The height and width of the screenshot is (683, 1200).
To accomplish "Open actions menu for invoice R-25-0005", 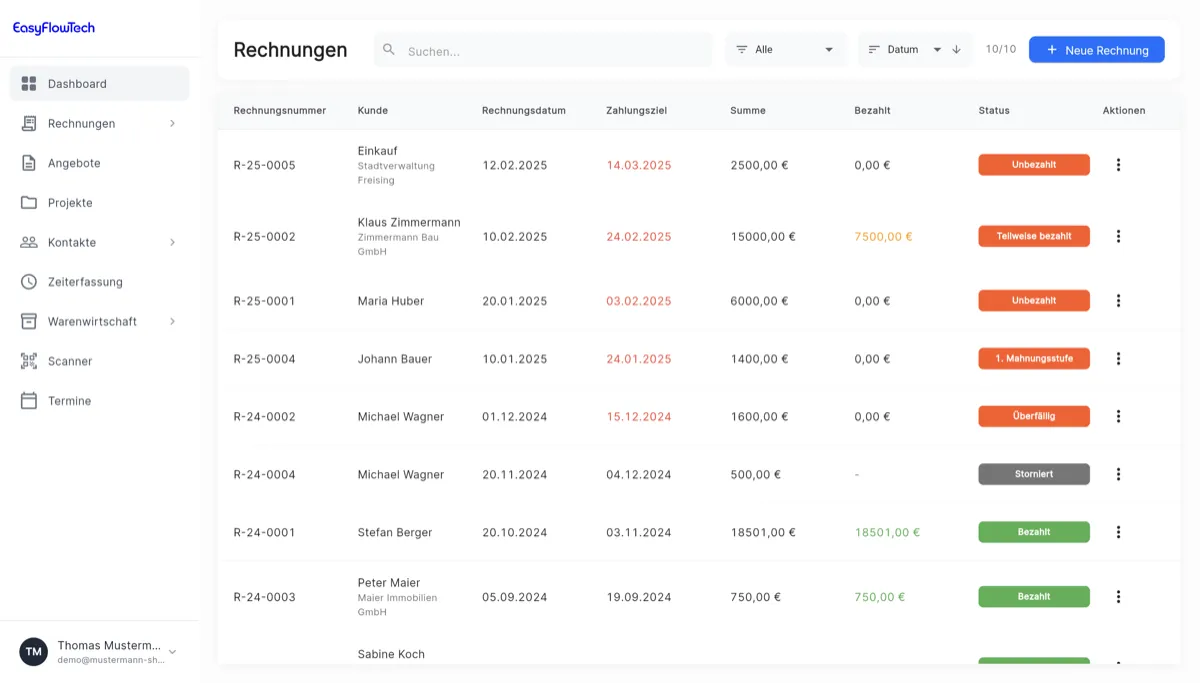I will [1118, 165].
